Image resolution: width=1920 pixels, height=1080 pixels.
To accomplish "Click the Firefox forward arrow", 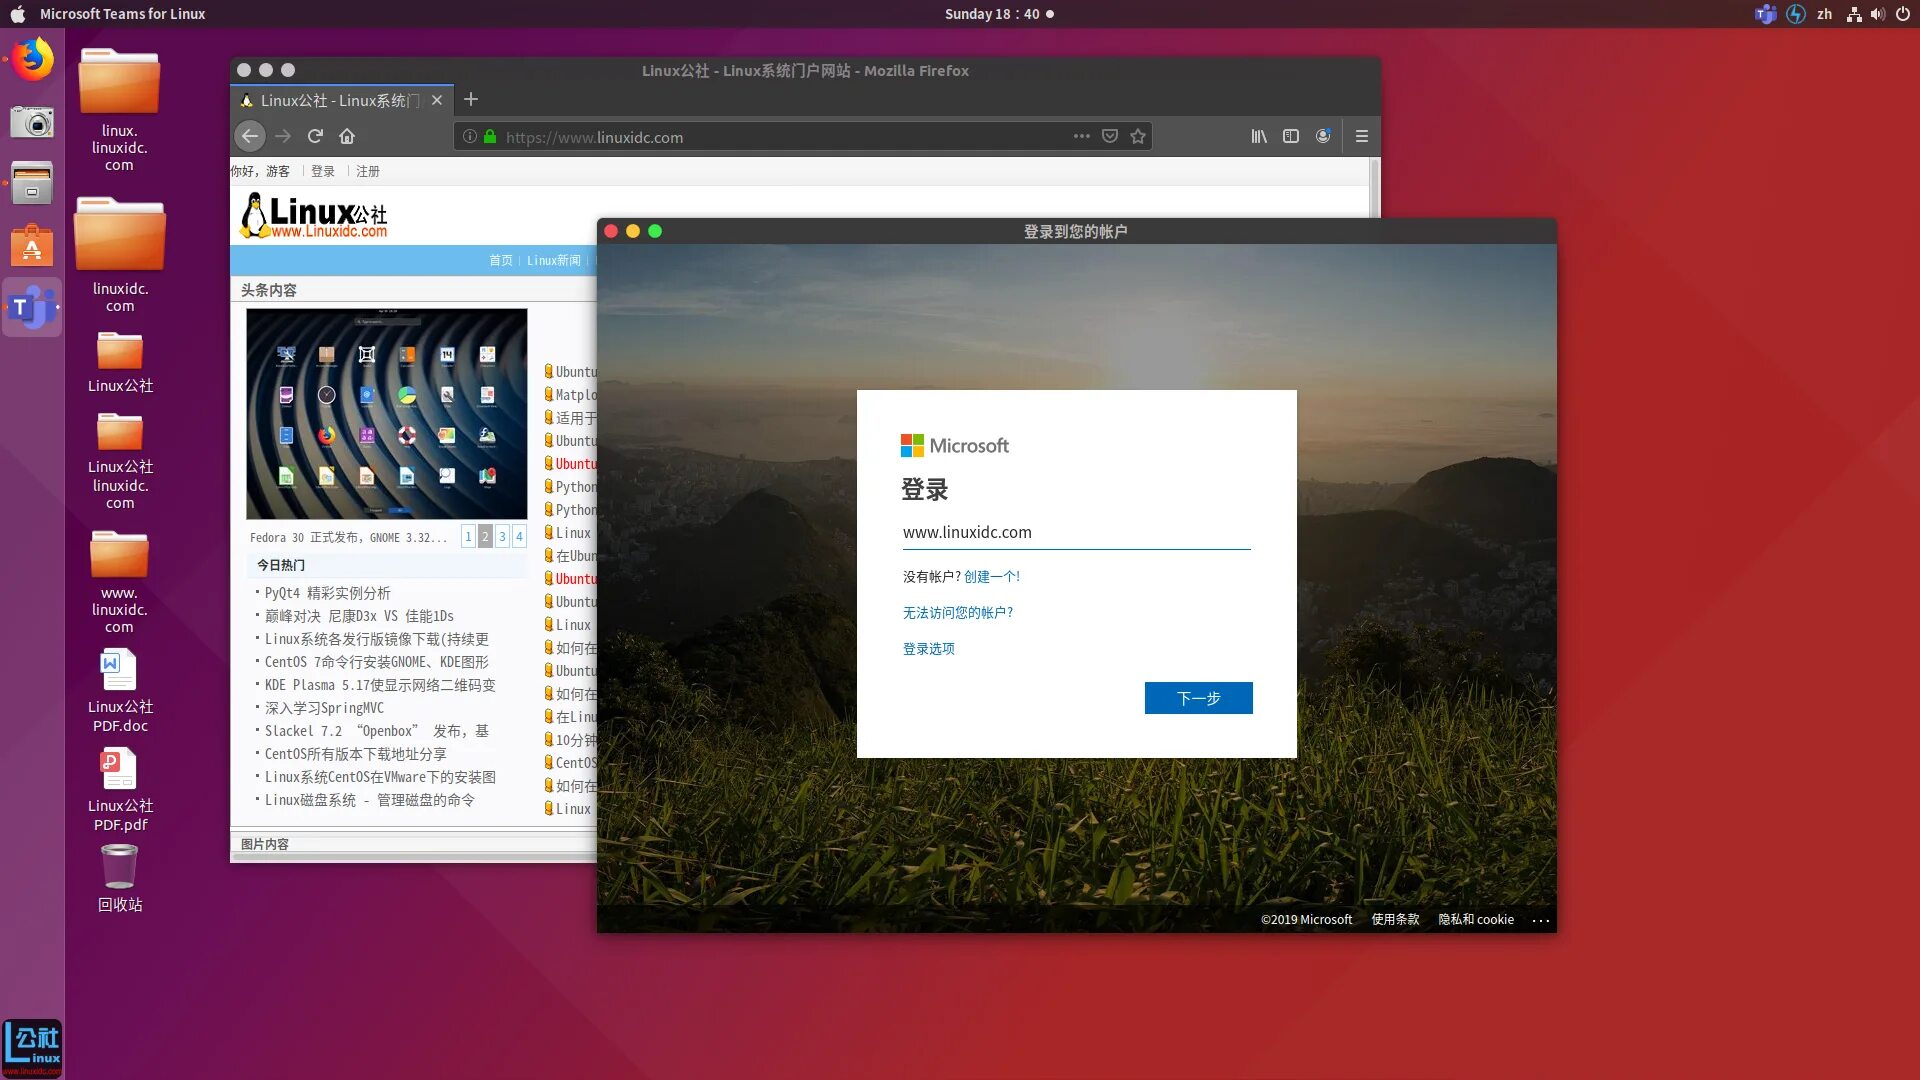I will coord(283,136).
